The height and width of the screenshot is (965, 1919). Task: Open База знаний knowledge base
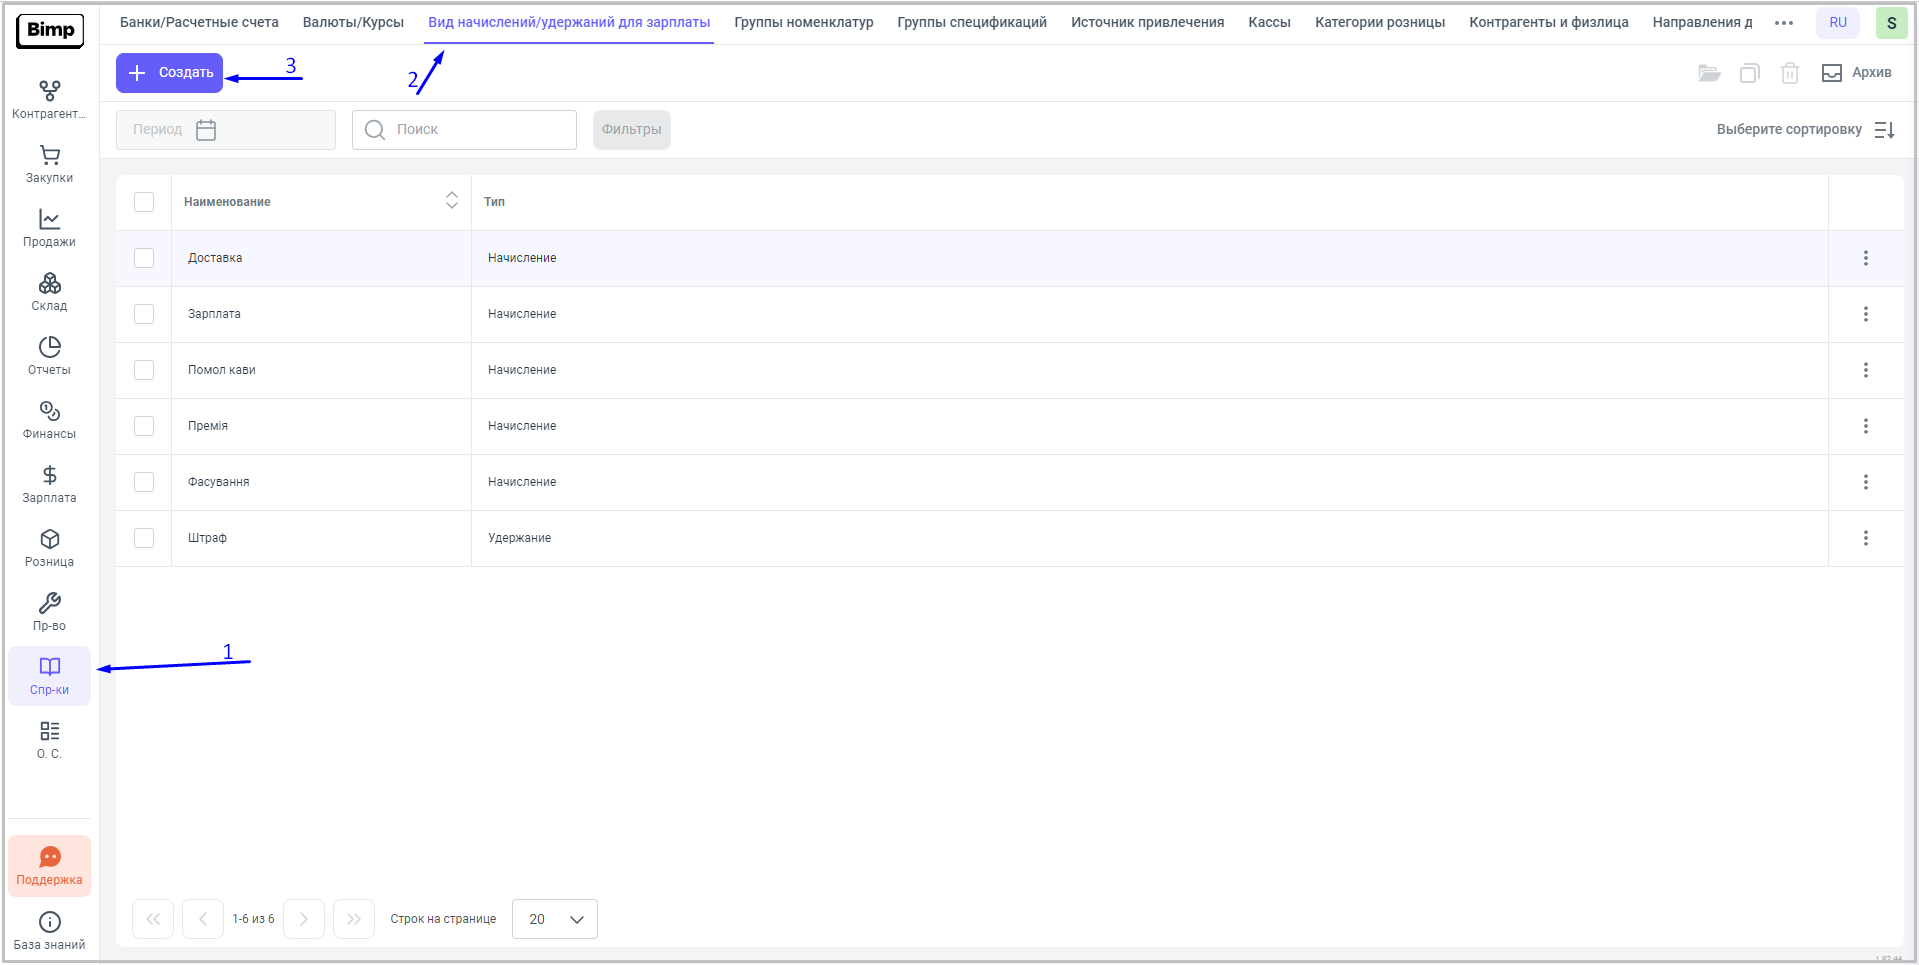(x=49, y=930)
